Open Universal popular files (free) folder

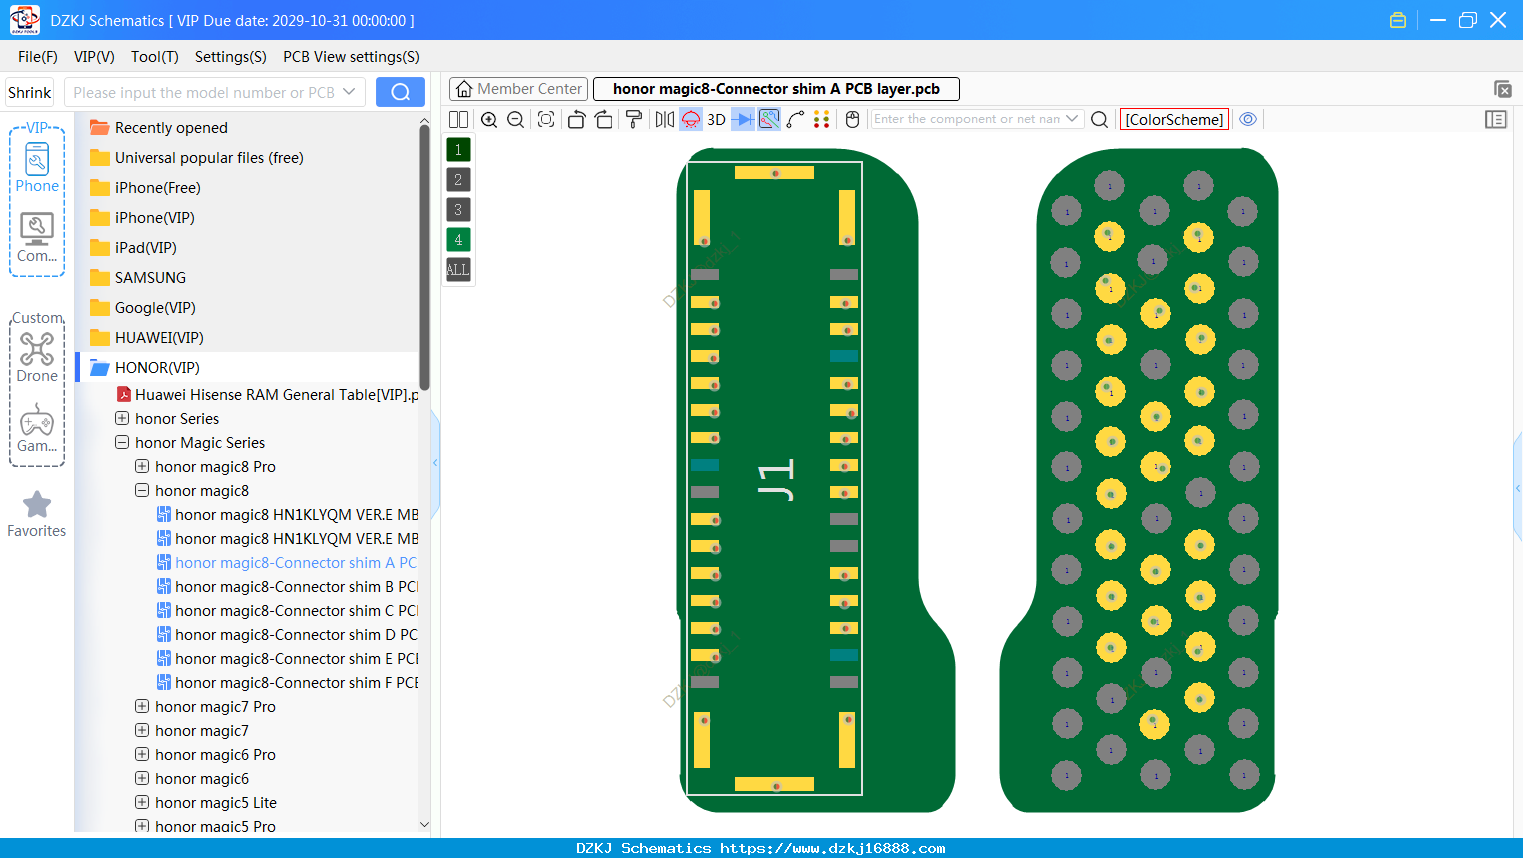[x=209, y=157]
